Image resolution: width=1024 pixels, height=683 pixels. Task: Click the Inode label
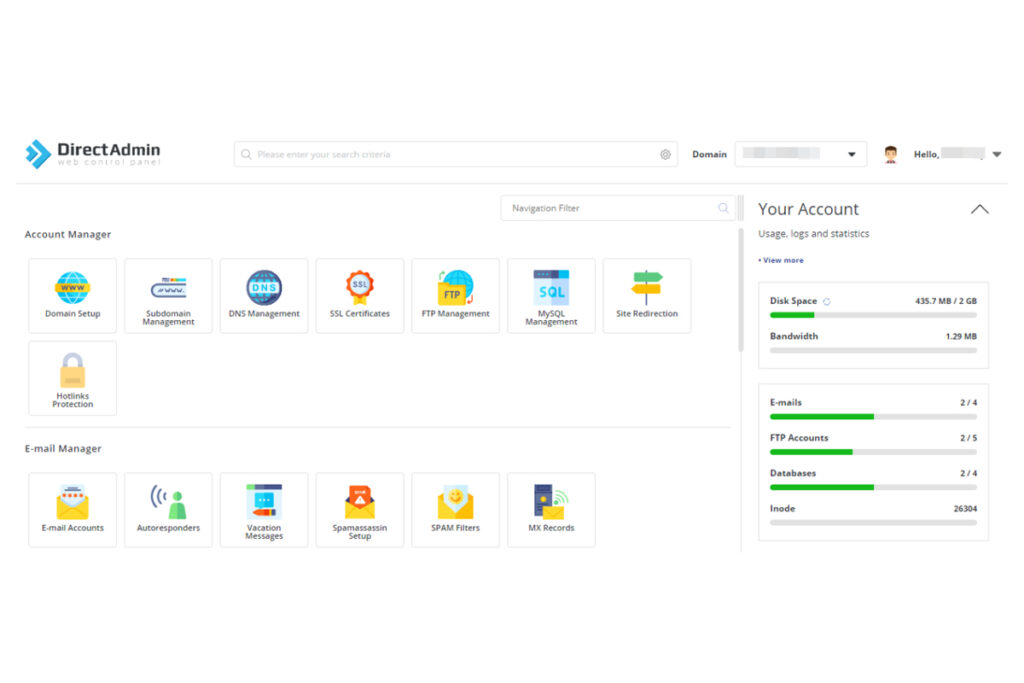click(x=782, y=509)
